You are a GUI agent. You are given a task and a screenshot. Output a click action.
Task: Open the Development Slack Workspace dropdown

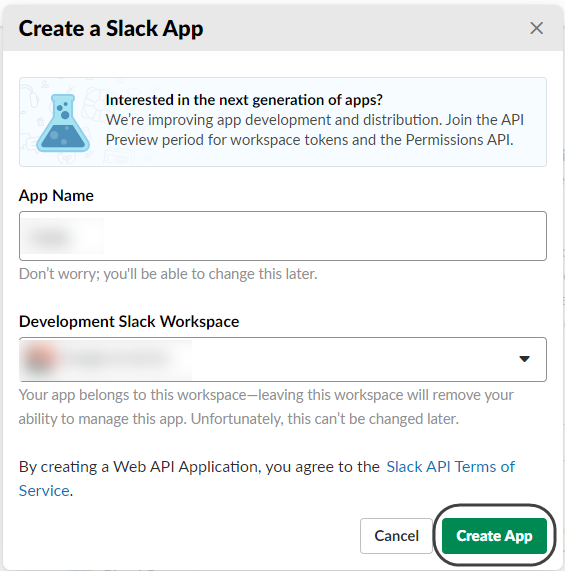click(x=282, y=359)
